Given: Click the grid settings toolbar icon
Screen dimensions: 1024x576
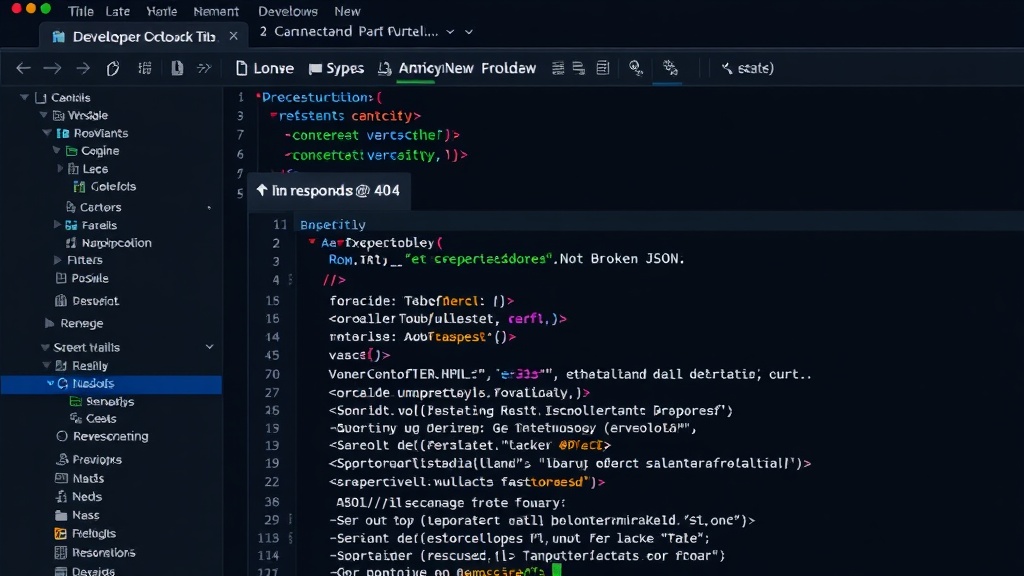Looking at the screenshot, I should tap(145, 68).
